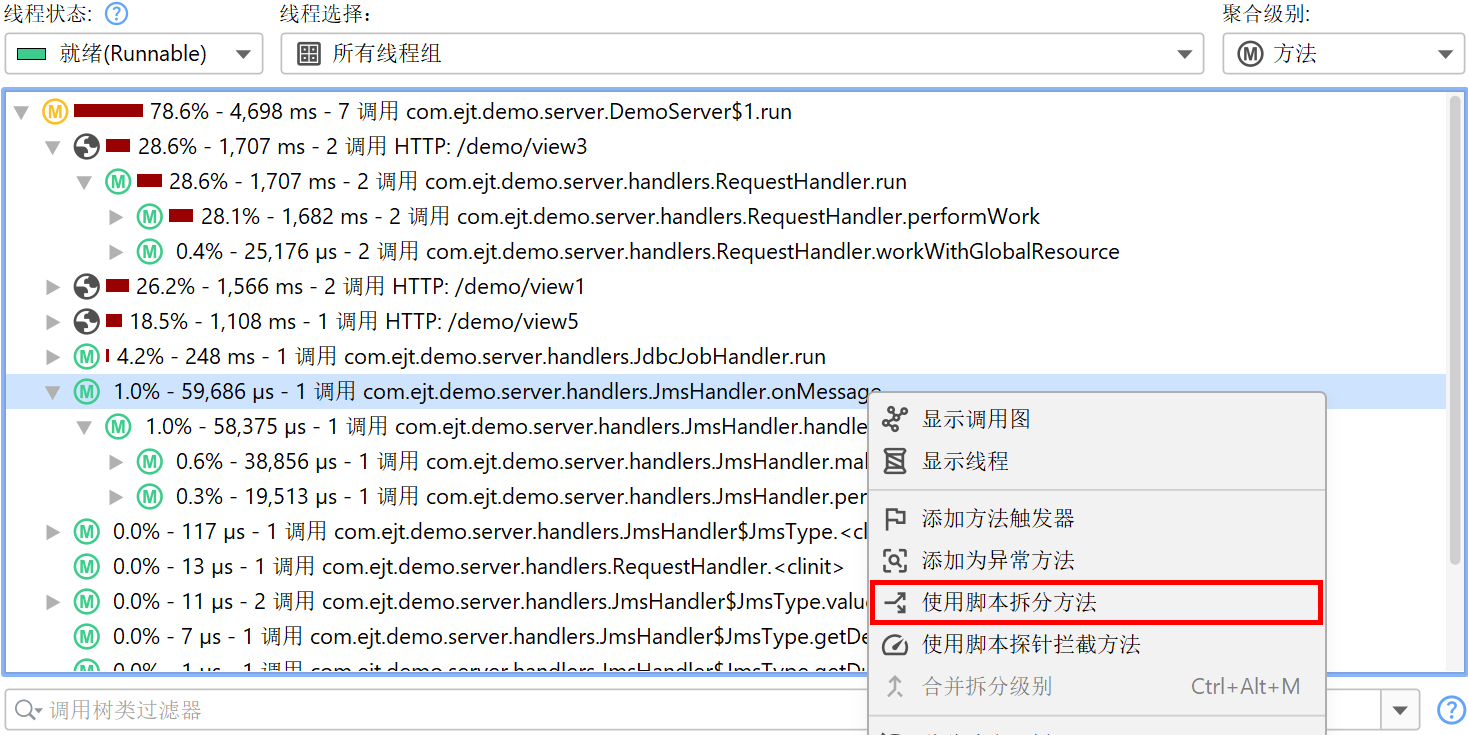This screenshot has width=1468, height=735.
Task: Click the 线程状态: label
Action: pos(48,14)
